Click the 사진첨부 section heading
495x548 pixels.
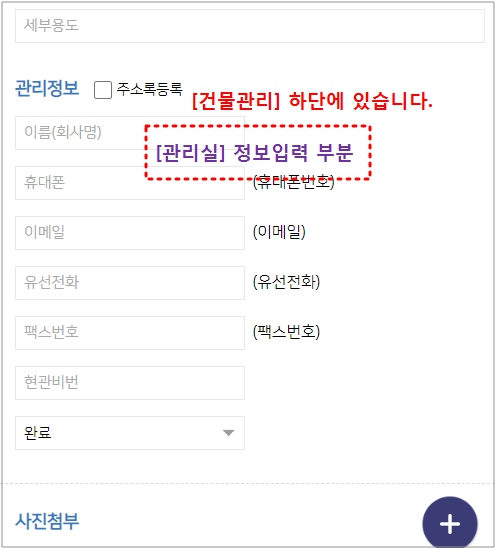tap(47, 521)
